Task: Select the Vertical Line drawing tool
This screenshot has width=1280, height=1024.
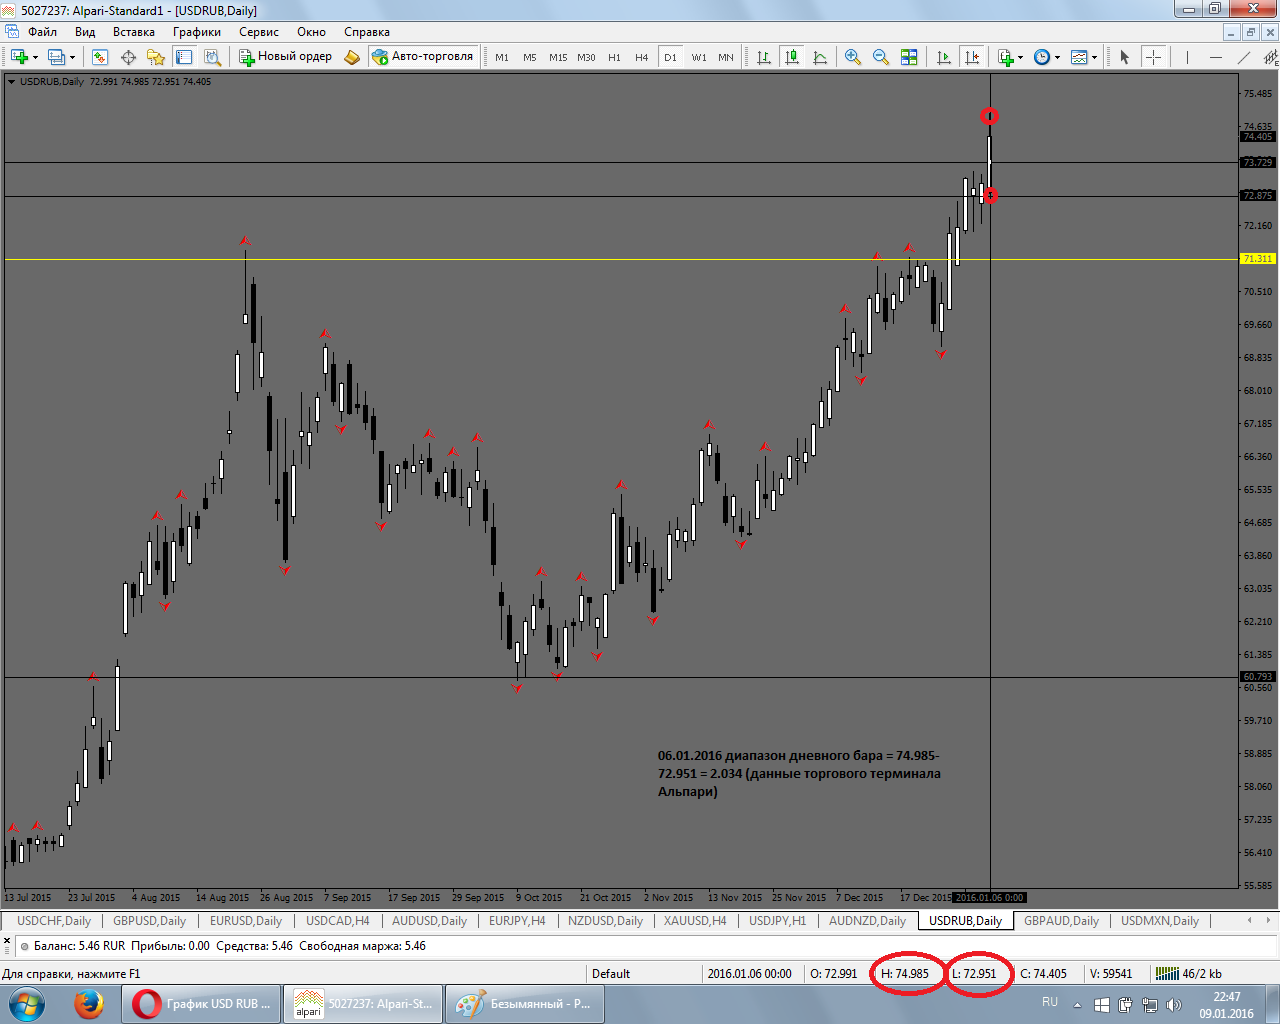Action: click(1187, 57)
